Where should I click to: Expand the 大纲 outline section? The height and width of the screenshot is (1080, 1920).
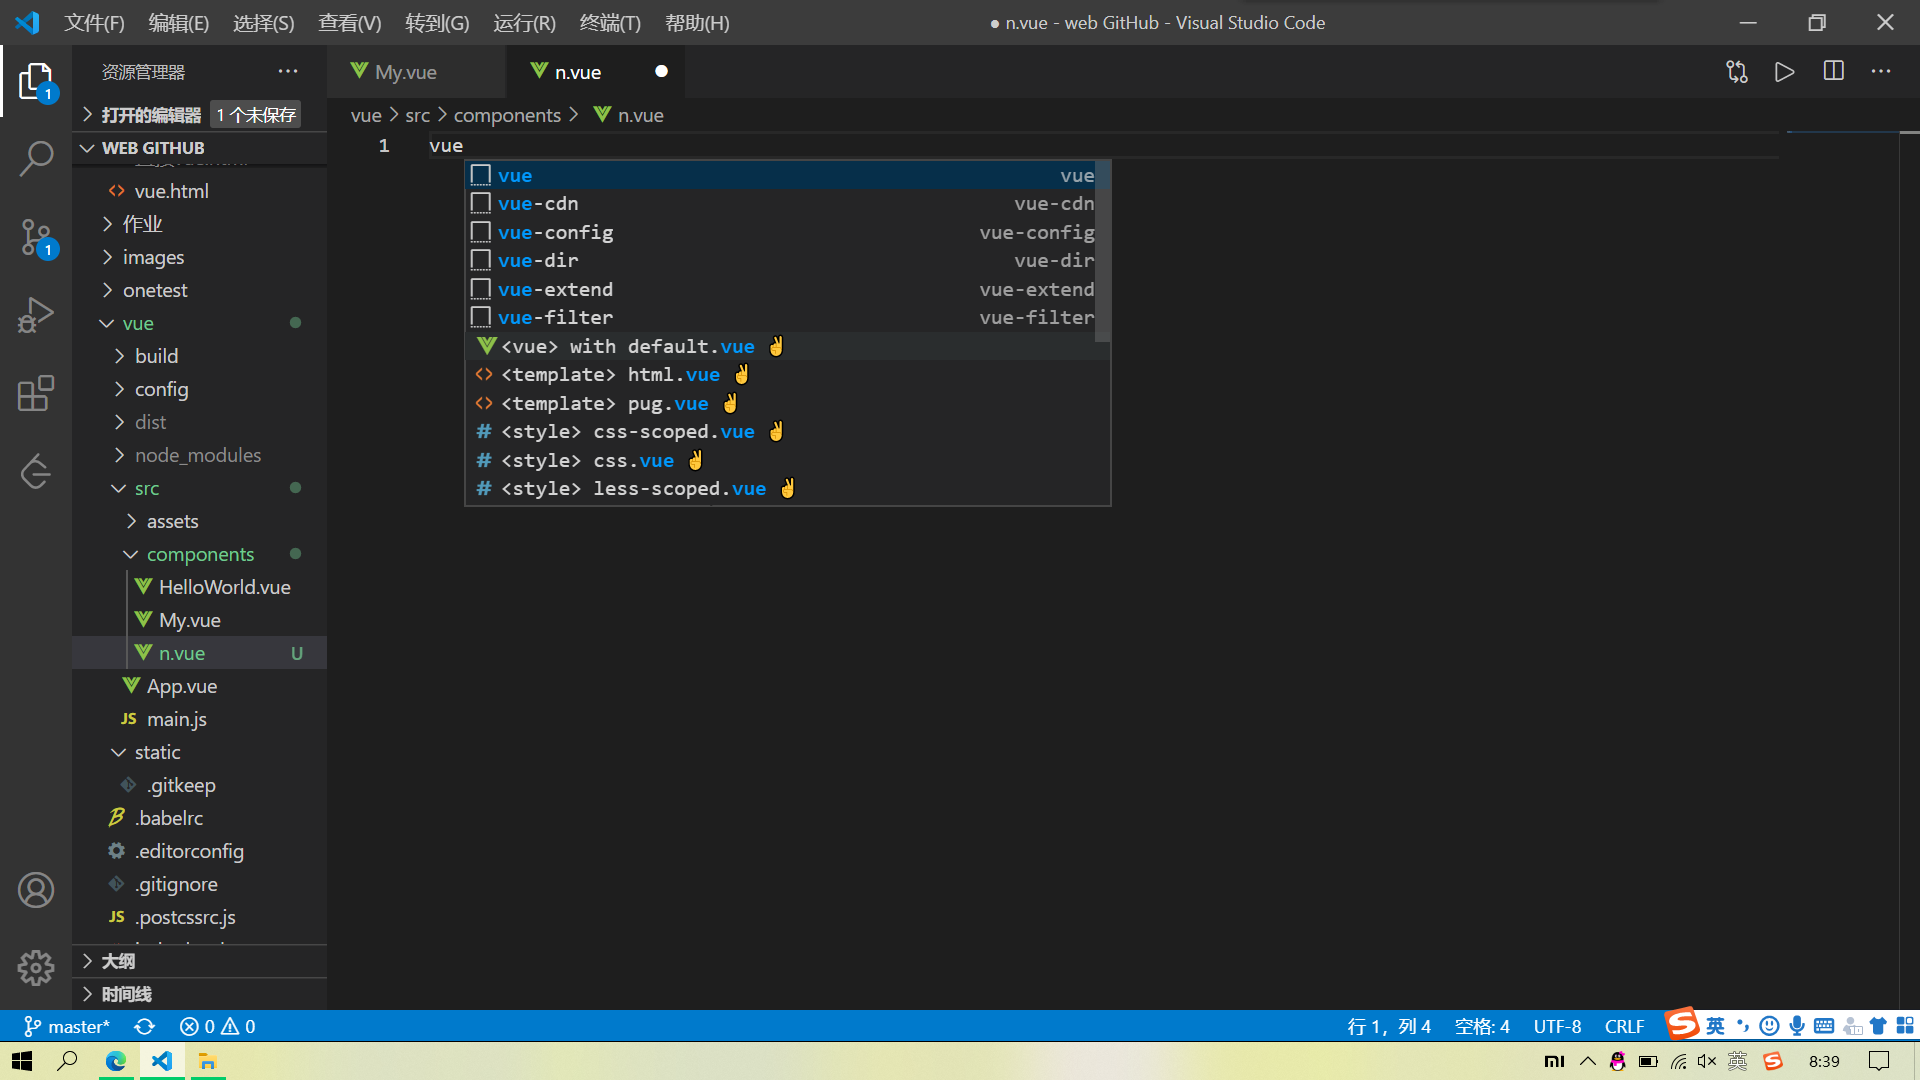[x=118, y=961]
